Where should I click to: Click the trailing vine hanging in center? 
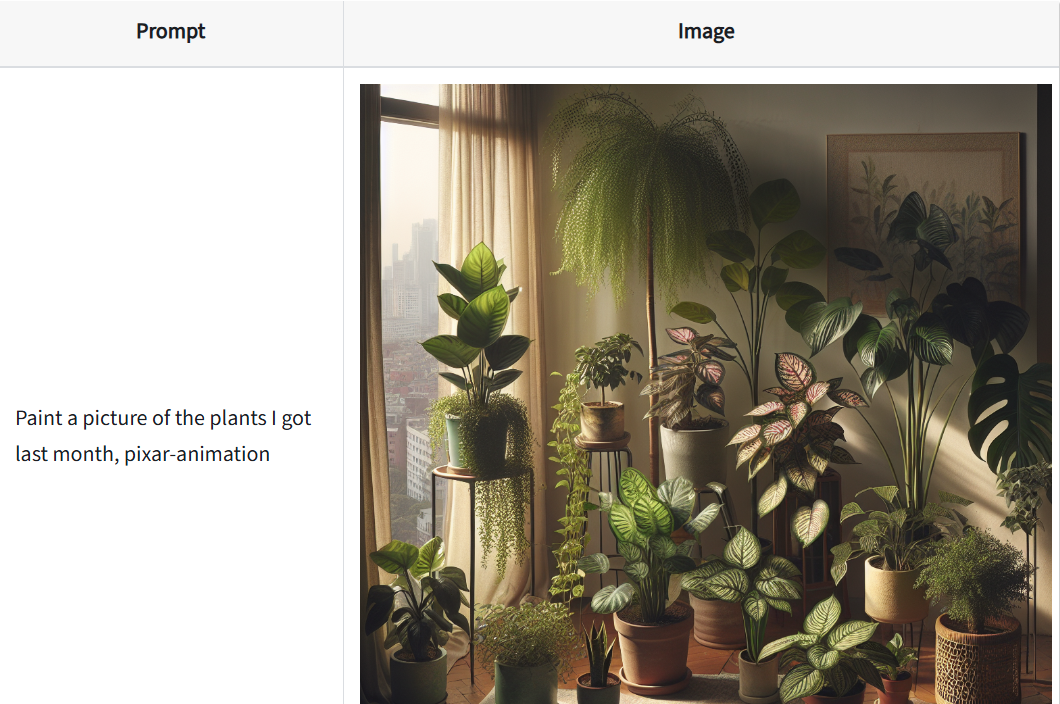pos(569,487)
